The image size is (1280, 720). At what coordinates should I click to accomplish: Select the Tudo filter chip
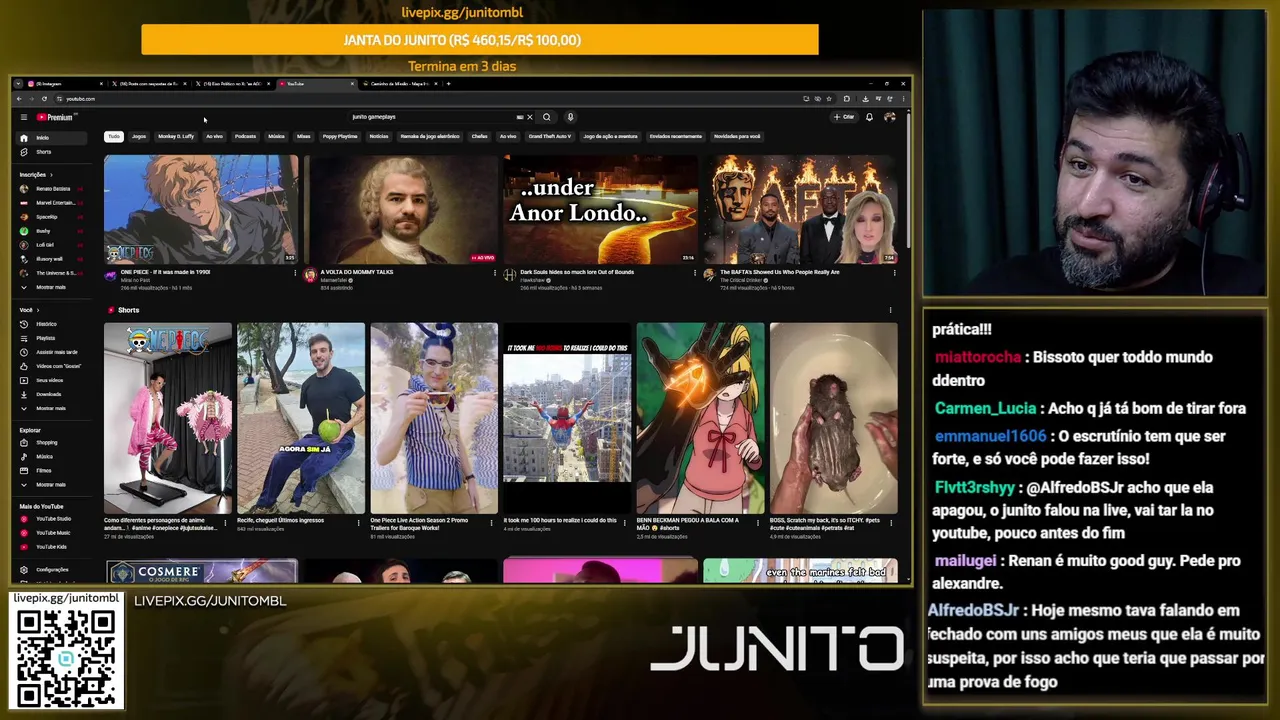tap(114, 136)
